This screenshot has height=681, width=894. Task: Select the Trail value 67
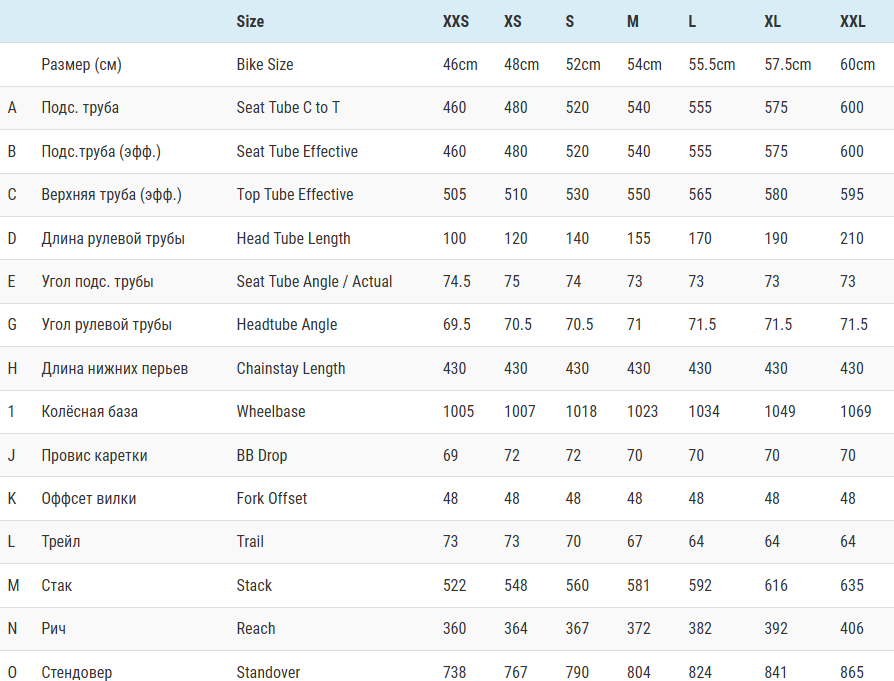coord(635,542)
